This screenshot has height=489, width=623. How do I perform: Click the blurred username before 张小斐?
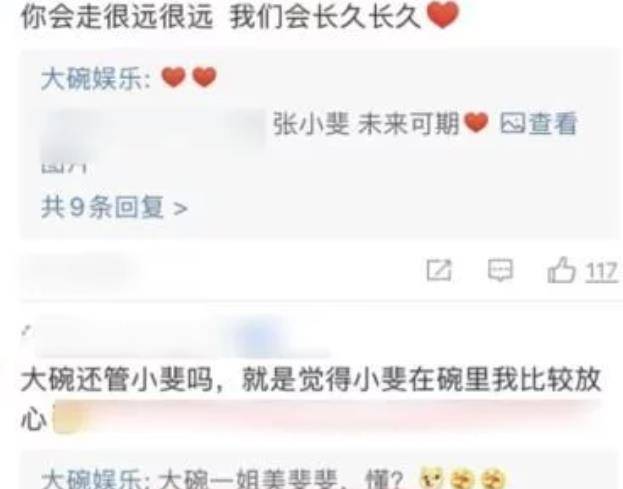click(x=154, y=130)
